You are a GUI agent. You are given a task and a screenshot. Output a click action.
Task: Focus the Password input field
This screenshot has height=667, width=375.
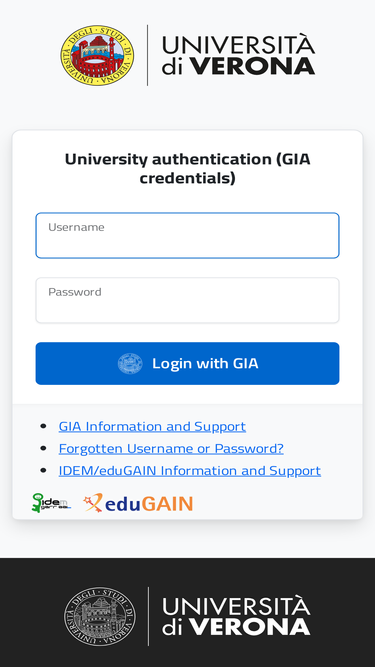(x=188, y=300)
